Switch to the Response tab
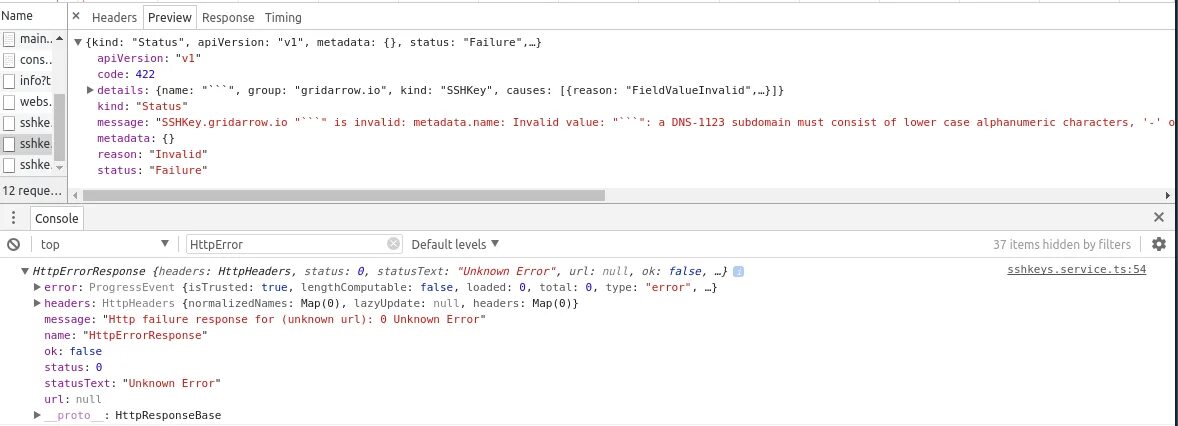 [228, 17]
